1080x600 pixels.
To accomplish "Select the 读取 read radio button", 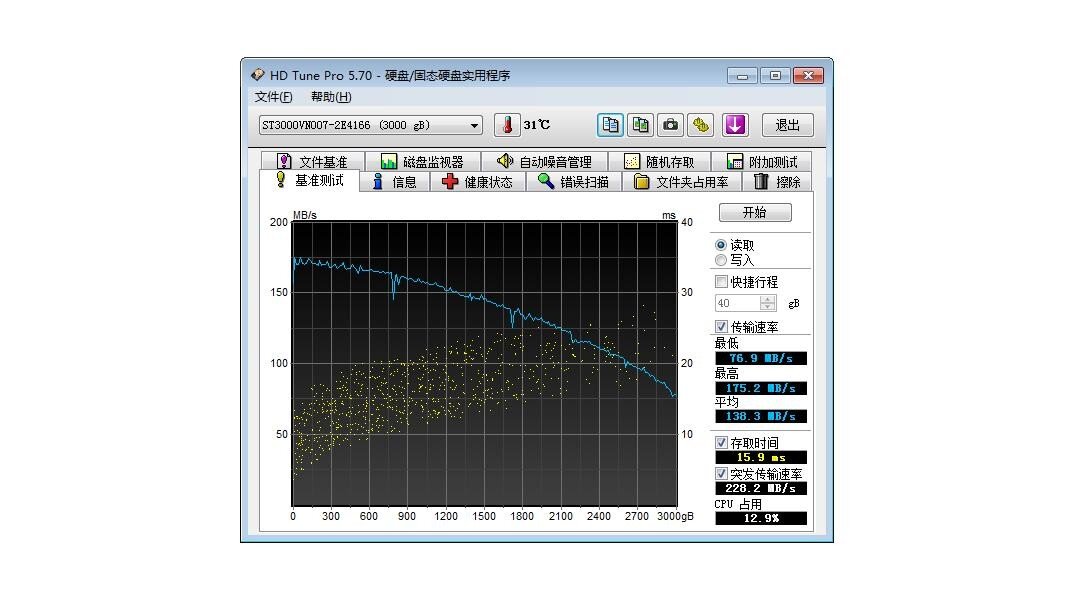I will pos(721,245).
